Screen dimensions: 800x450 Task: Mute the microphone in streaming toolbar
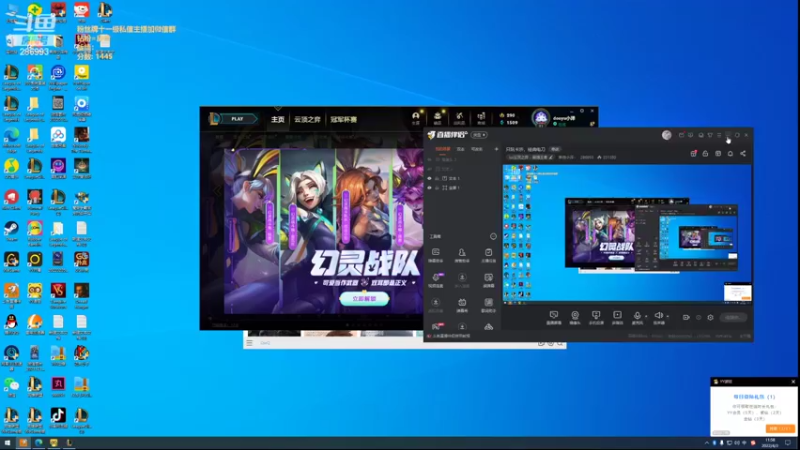click(637, 317)
